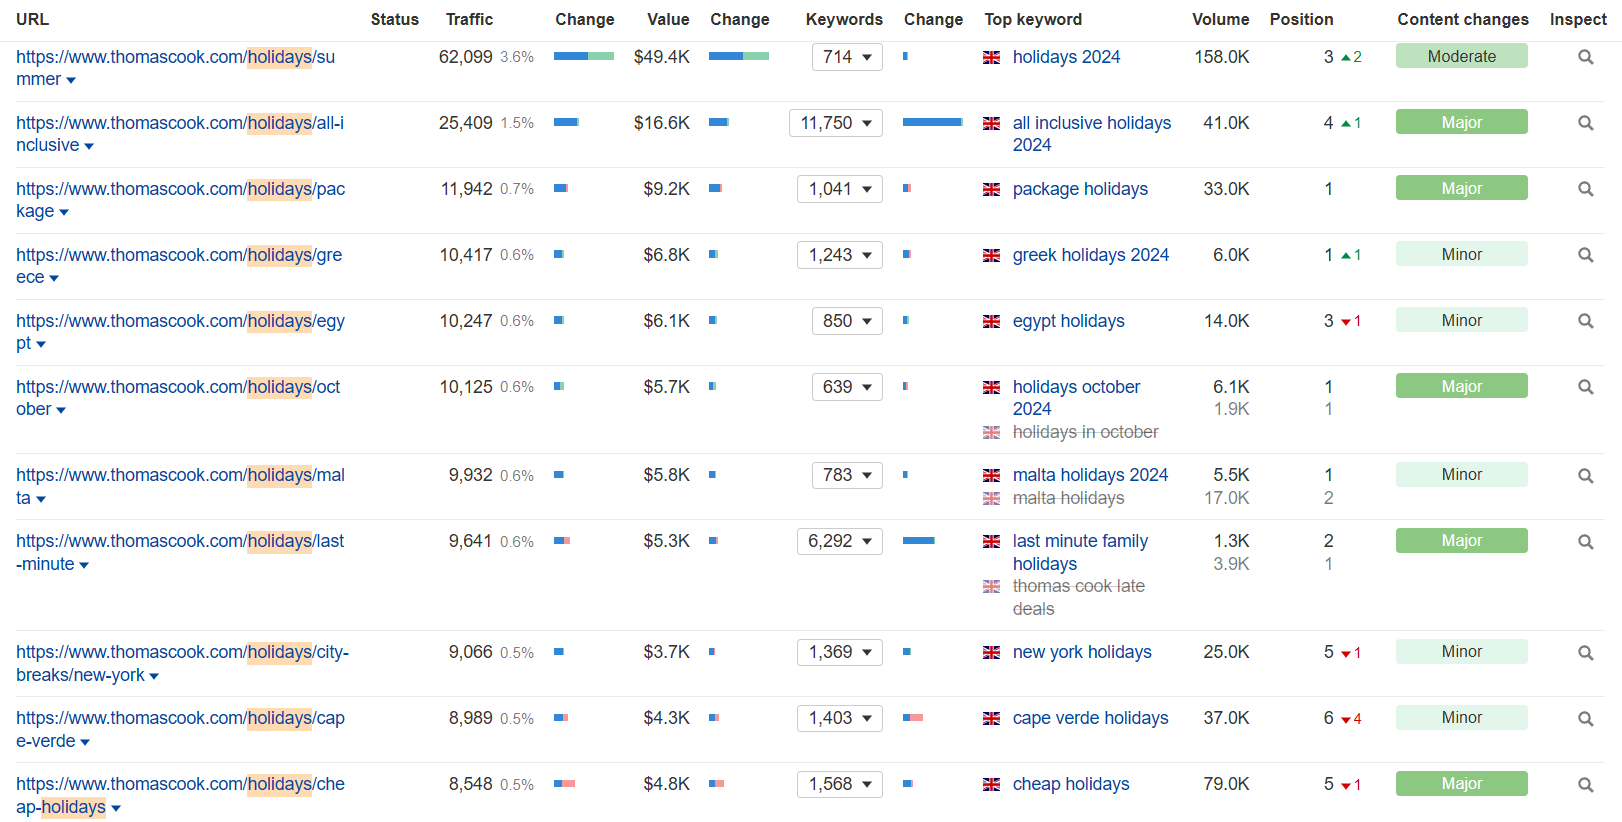Click UK flag beside greek holidays 2024
The height and width of the screenshot is (822, 1622).
pos(991,256)
